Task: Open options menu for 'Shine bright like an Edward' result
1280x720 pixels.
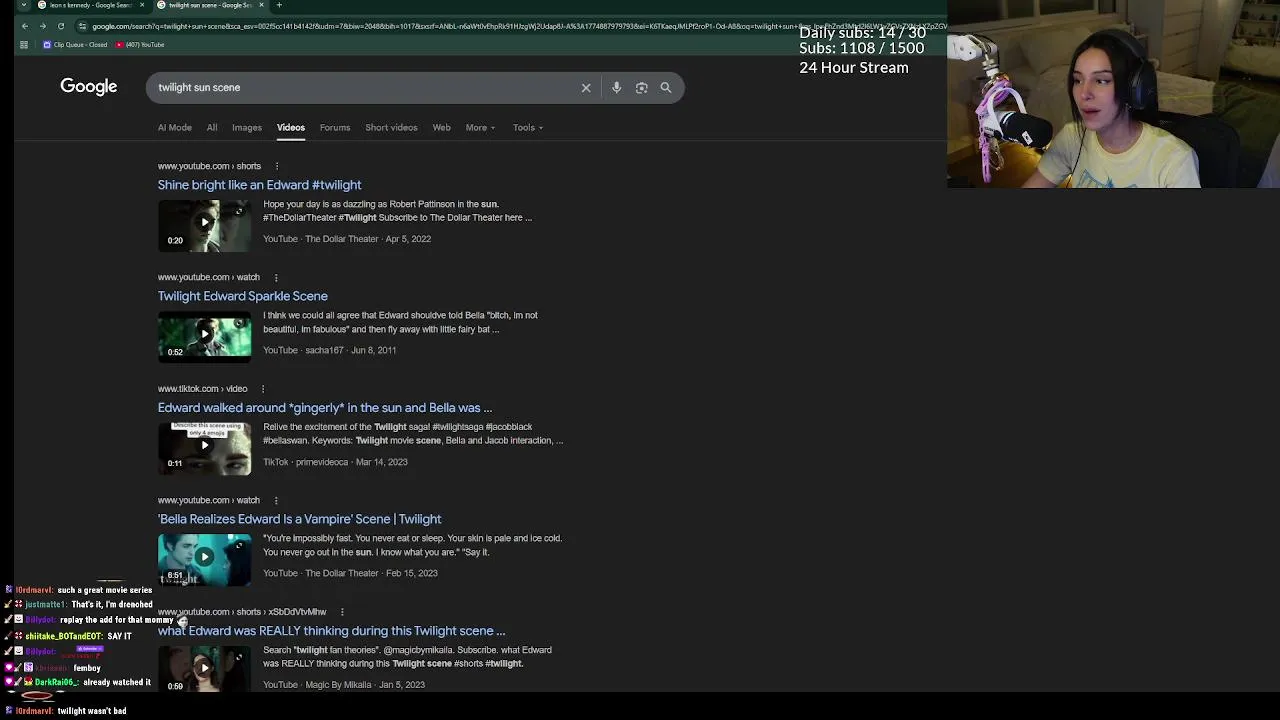Action: coord(277,166)
